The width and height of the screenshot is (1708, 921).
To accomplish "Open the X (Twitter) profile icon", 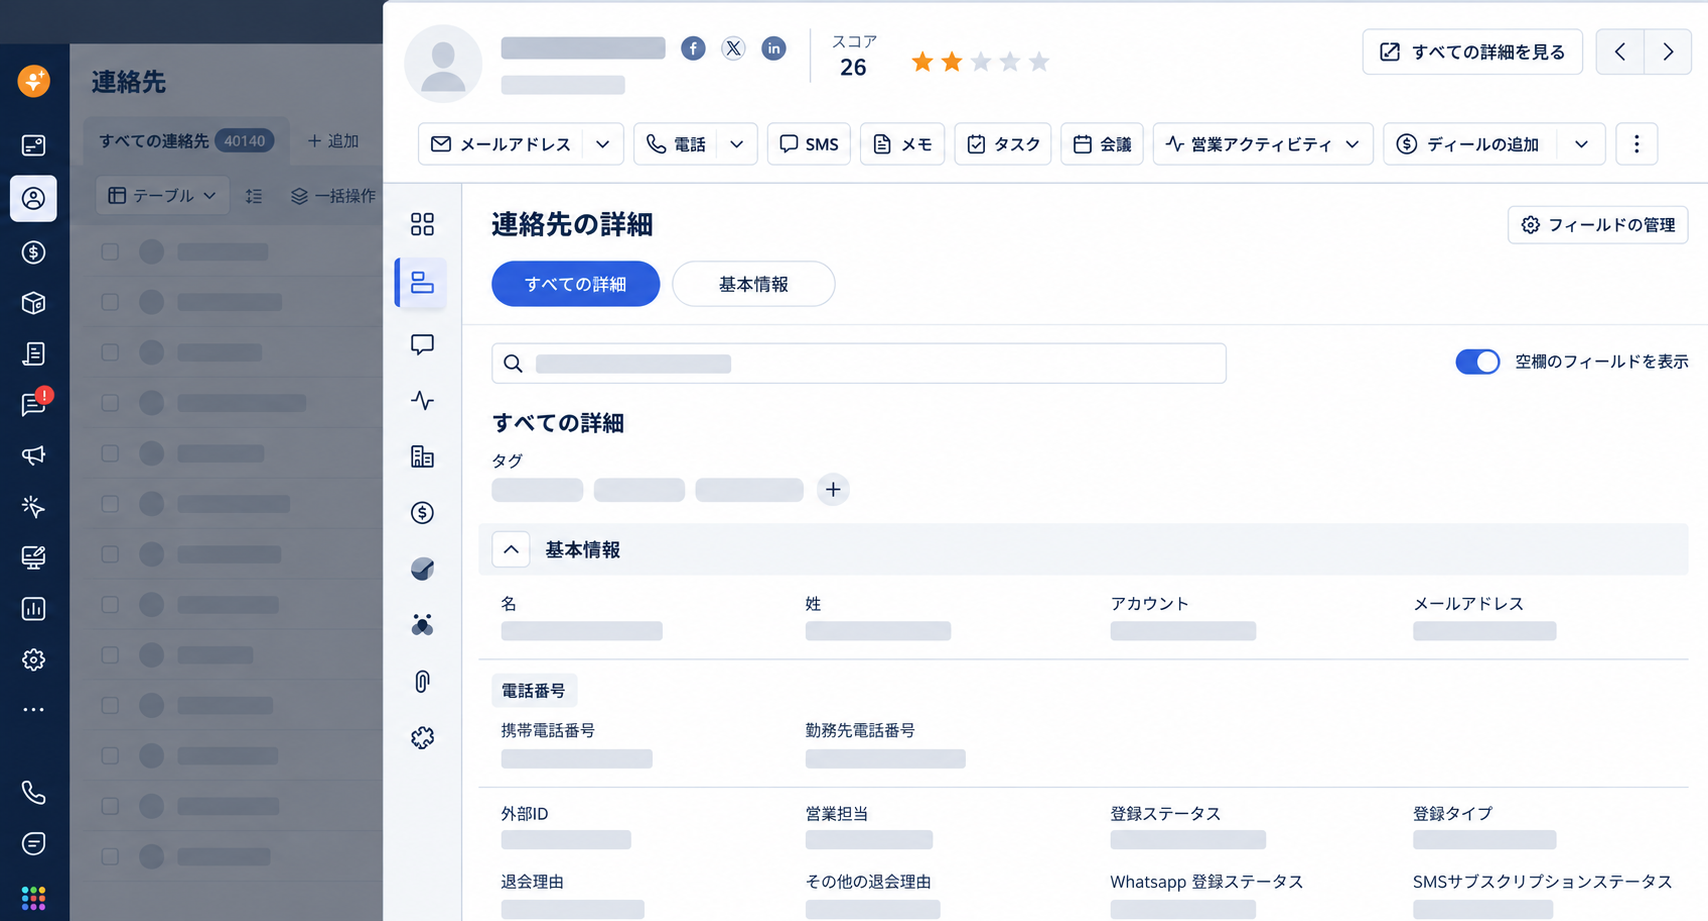I will pos(733,48).
